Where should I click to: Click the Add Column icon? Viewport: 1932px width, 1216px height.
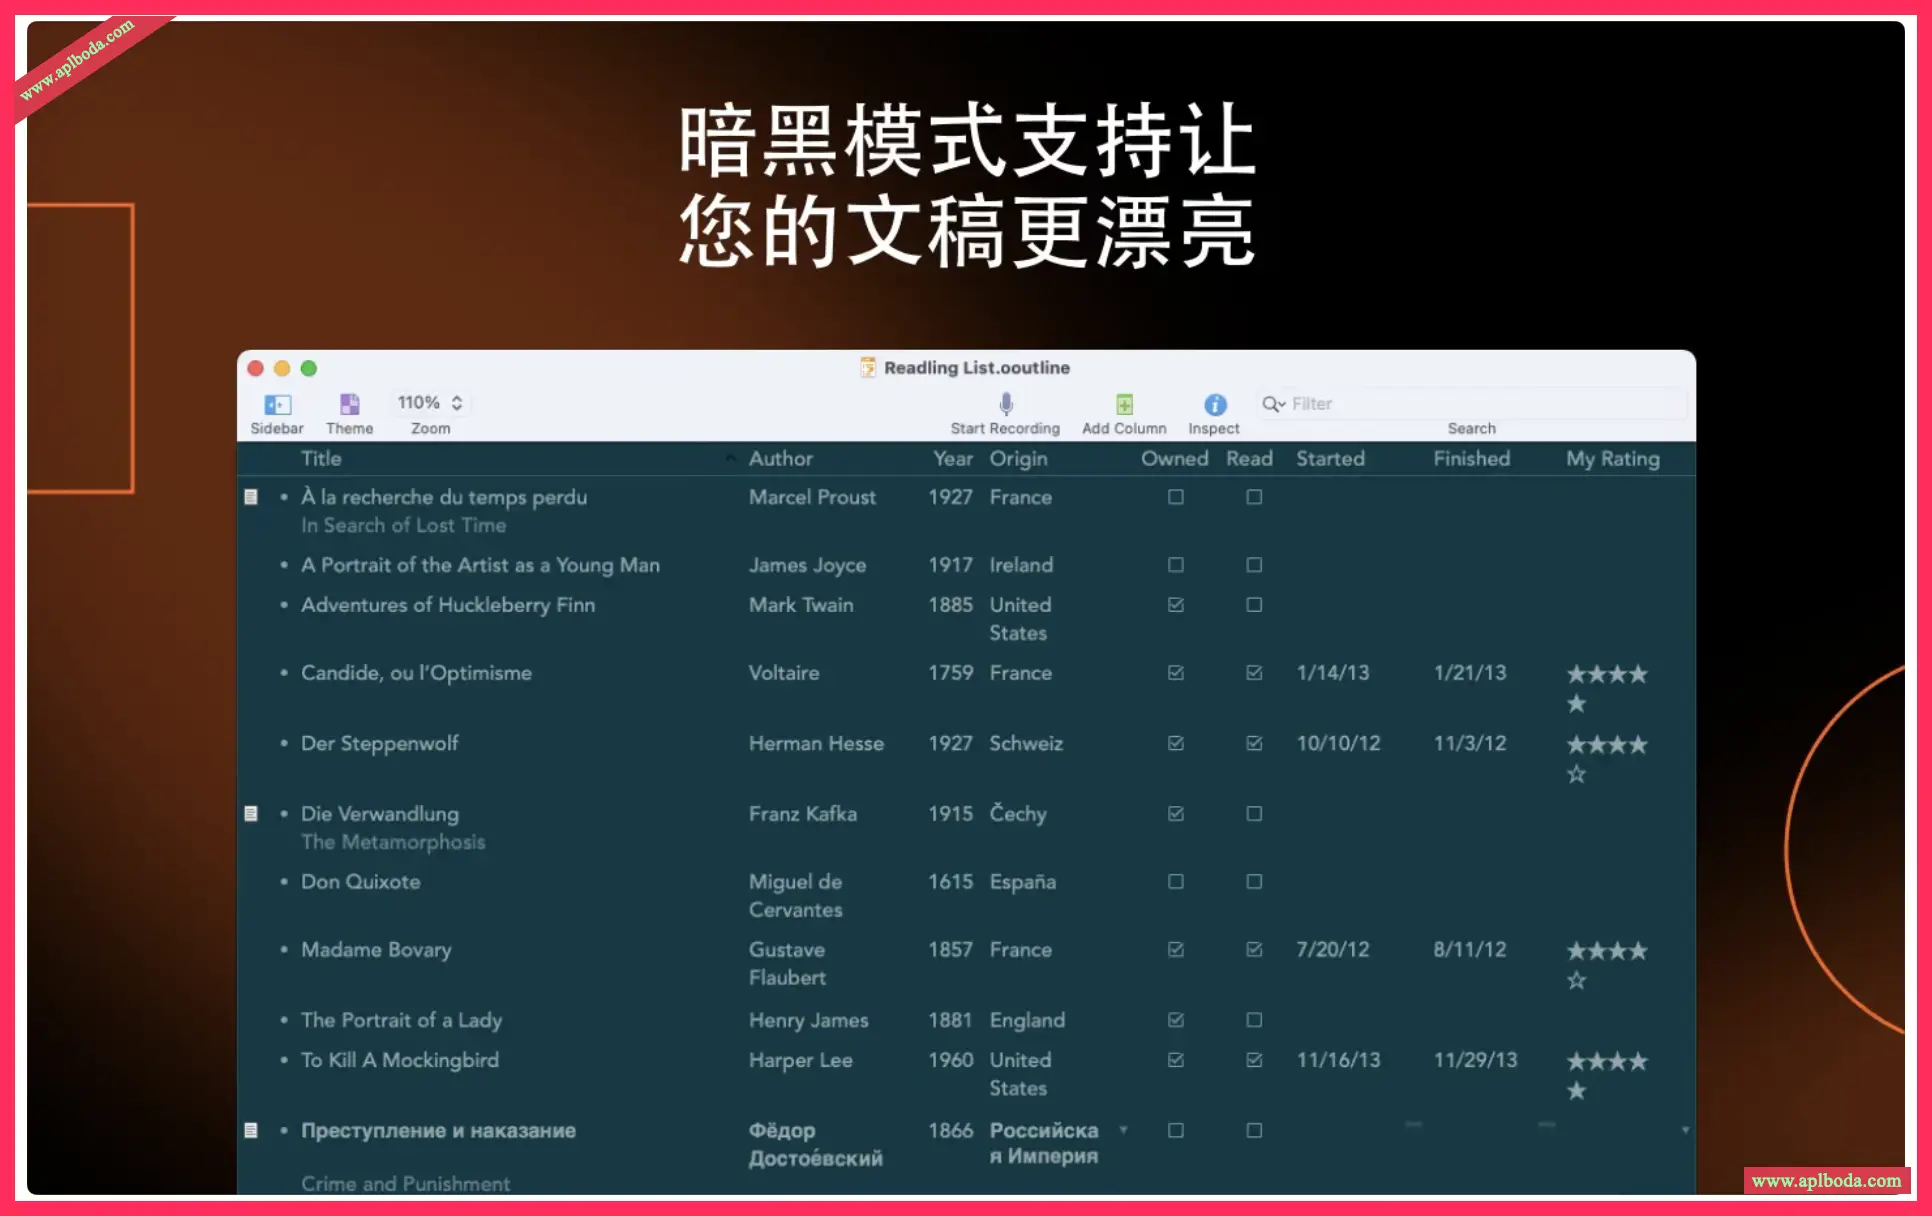pyautogui.click(x=1124, y=404)
